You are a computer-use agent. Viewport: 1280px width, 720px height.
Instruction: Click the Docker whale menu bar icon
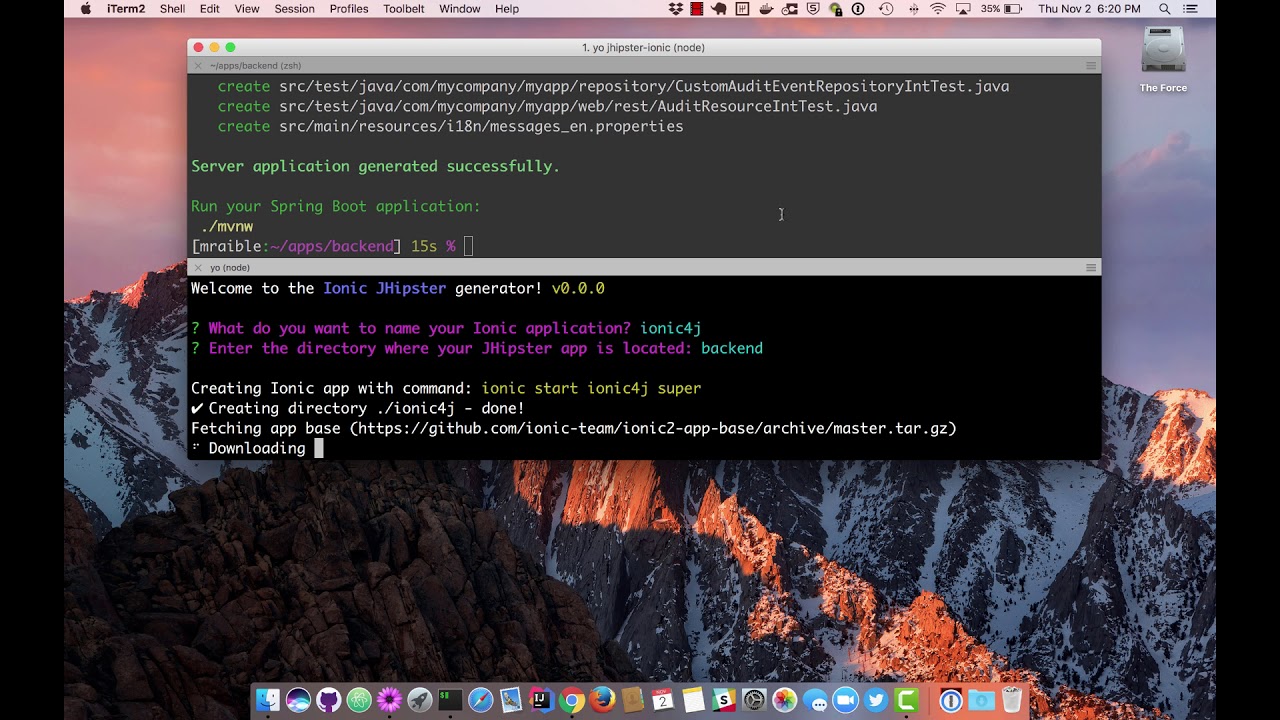tap(766, 9)
